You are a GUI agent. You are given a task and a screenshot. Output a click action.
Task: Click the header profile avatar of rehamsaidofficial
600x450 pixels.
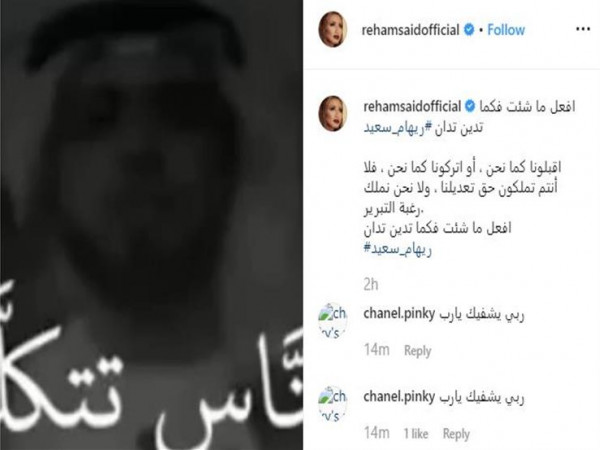333,29
